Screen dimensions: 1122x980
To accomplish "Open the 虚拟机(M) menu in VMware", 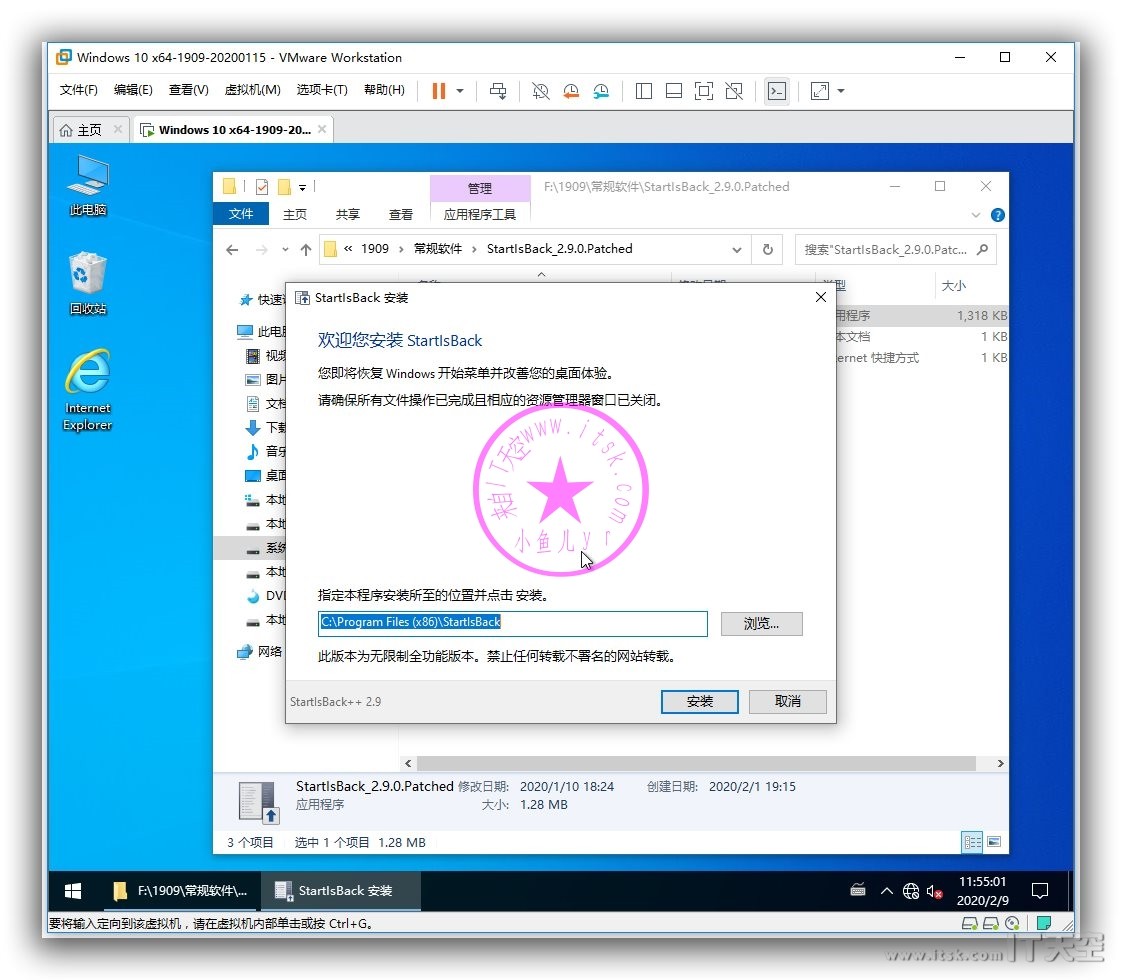I will (252, 89).
